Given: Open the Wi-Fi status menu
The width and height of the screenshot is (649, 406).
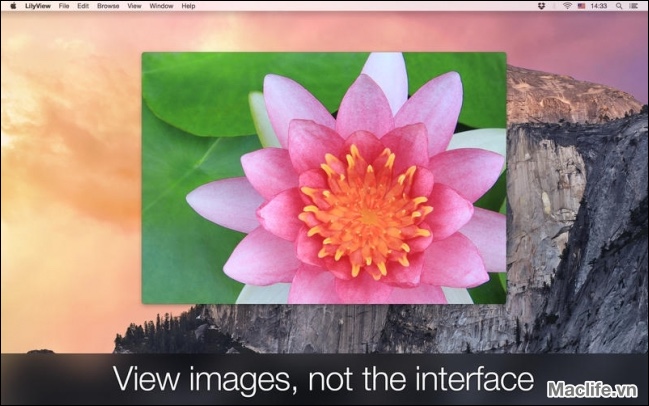Looking at the screenshot, I should [567, 6].
